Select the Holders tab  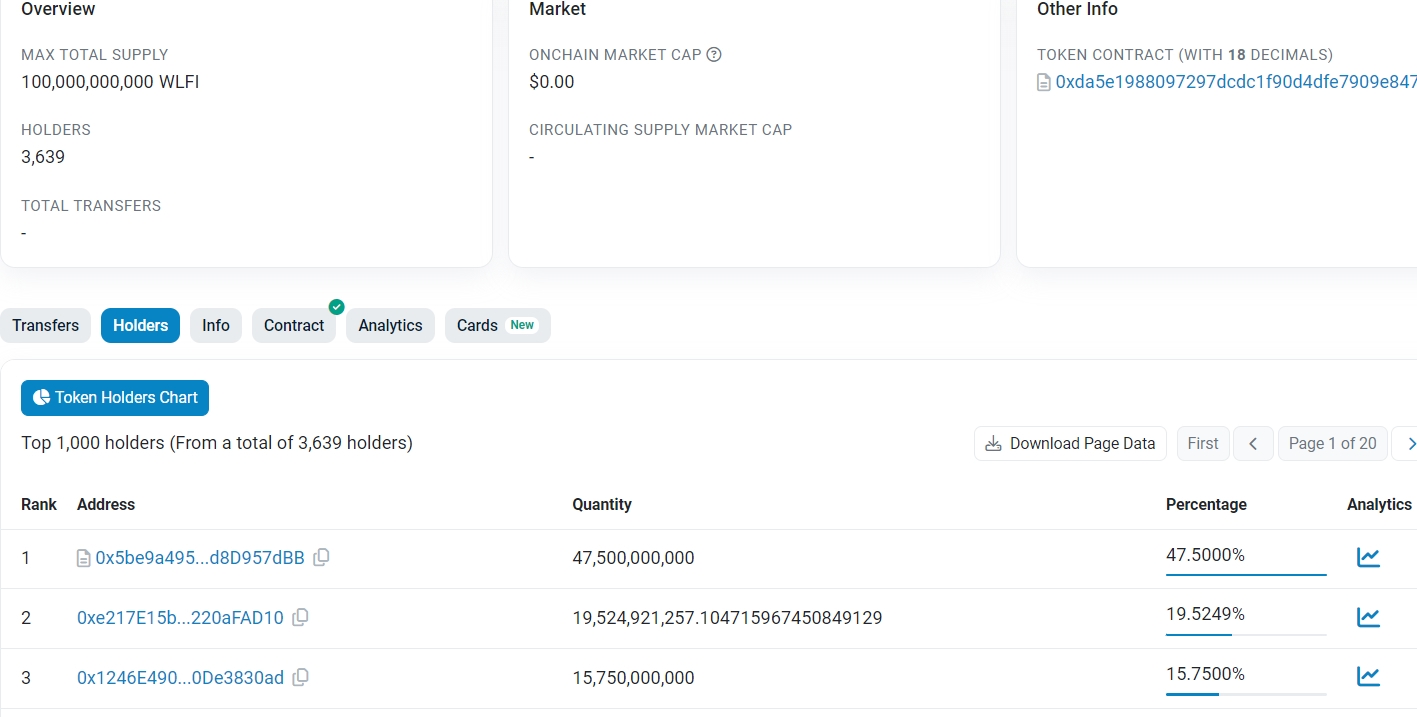click(x=140, y=326)
